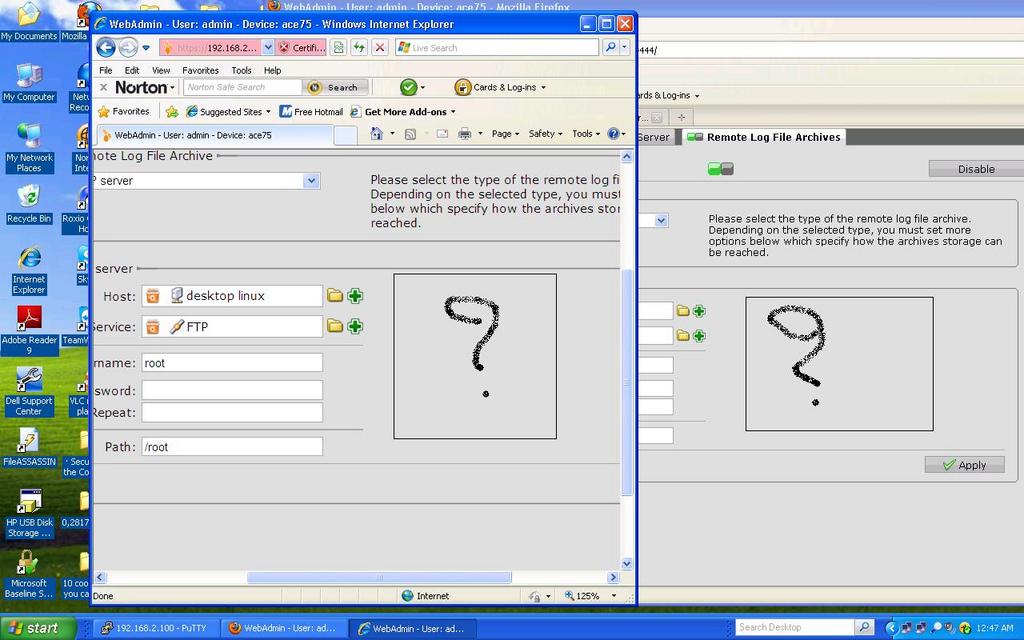This screenshot has width=1024, height=640.
Task: Open the Safety dropdown in IE command bar
Action: 545,134
